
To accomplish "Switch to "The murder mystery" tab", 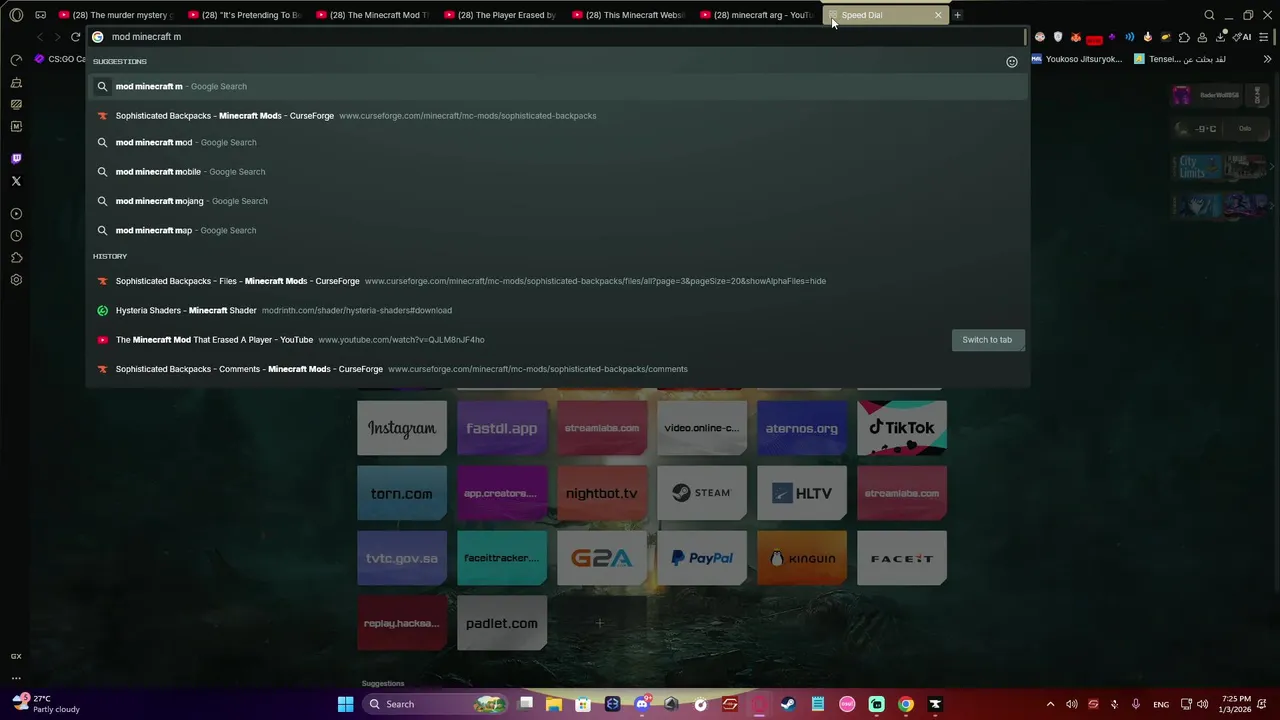I will tap(116, 15).
